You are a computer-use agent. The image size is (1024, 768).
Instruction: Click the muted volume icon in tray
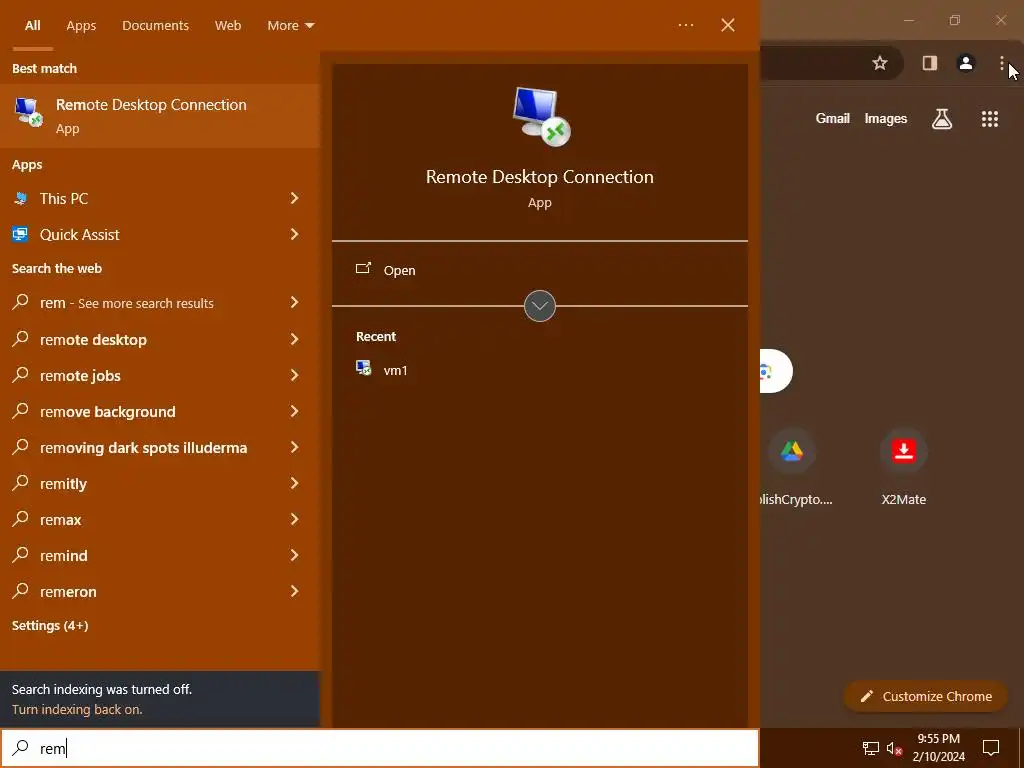pos(894,748)
